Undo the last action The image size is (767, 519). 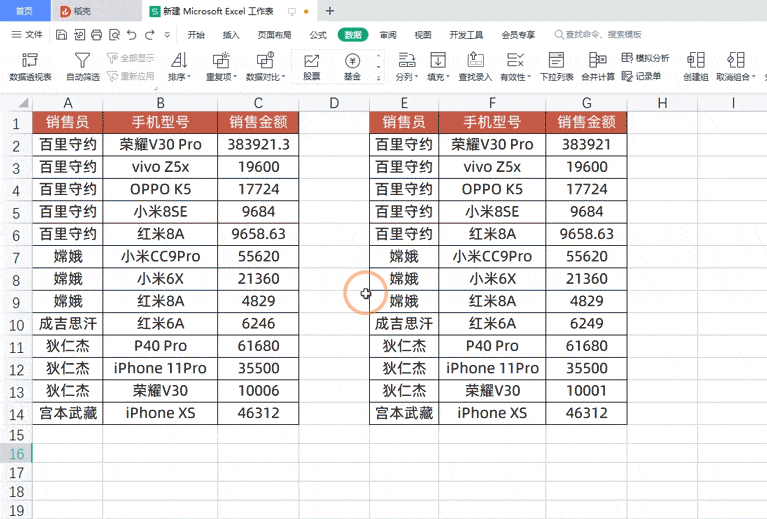132,35
